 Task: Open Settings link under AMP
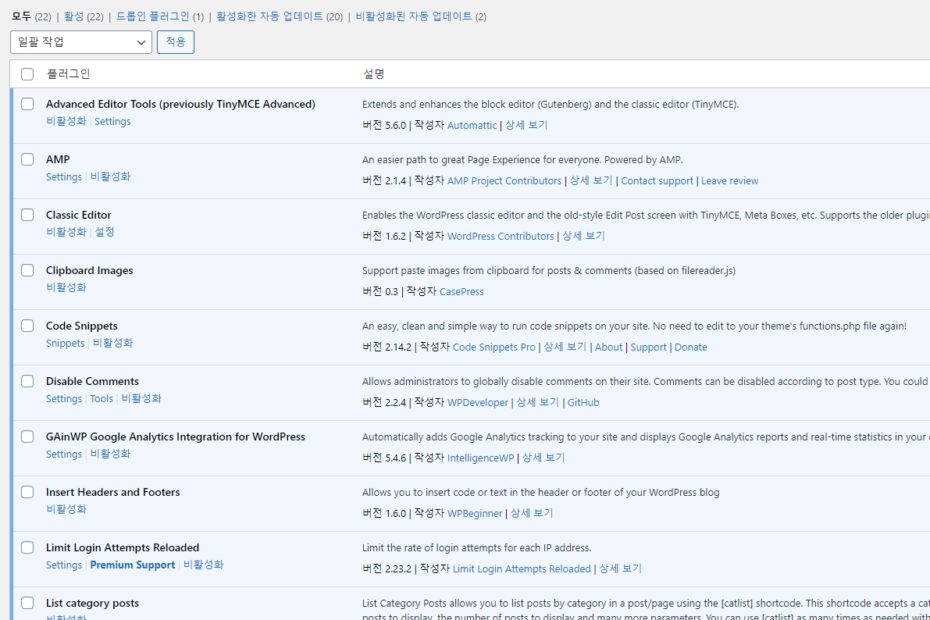point(64,177)
